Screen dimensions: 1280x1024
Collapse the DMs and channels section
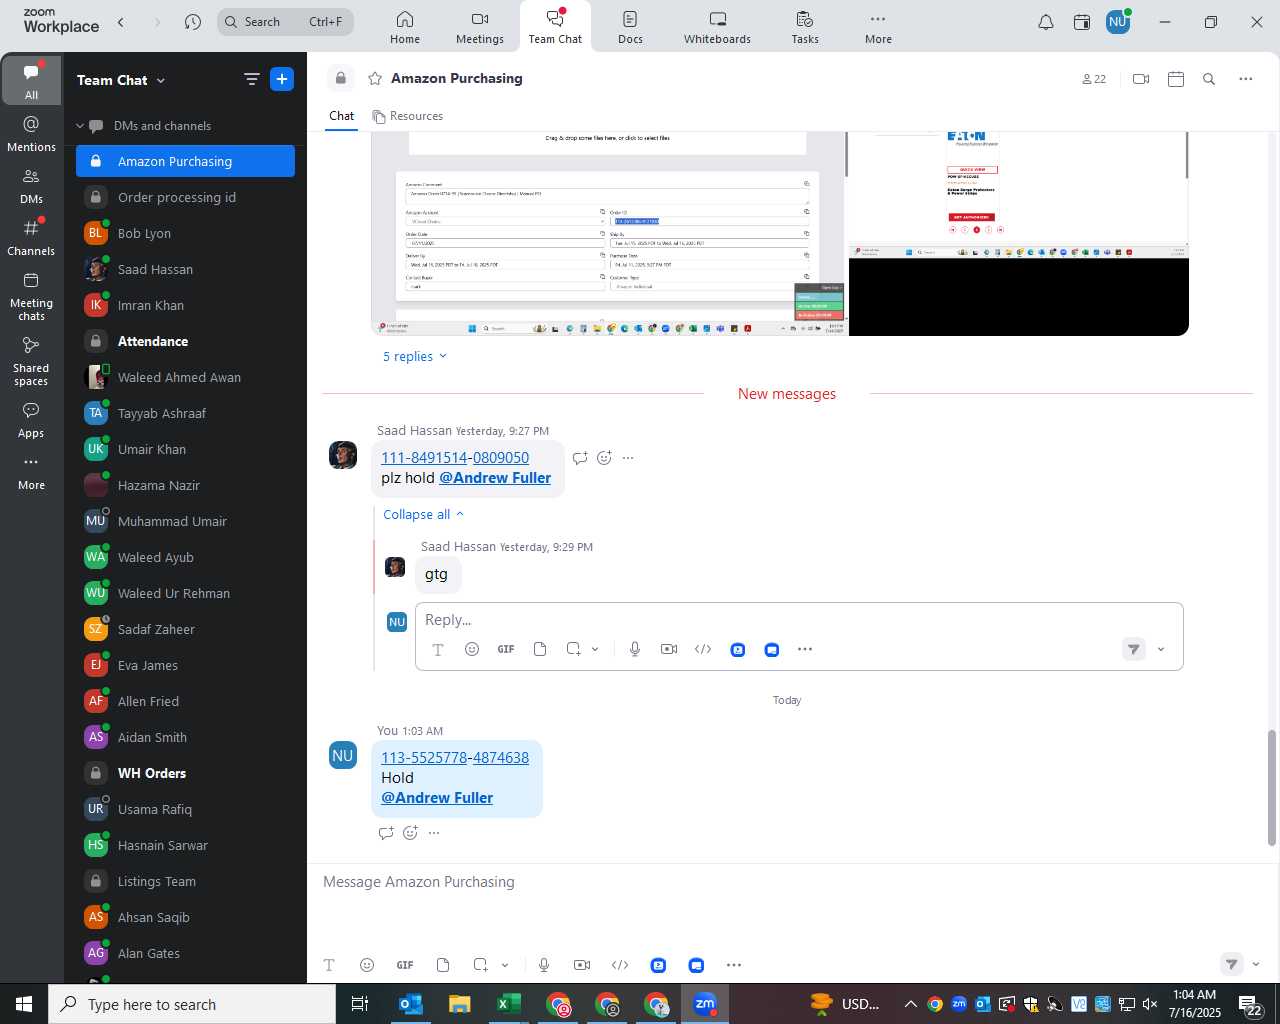(80, 126)
